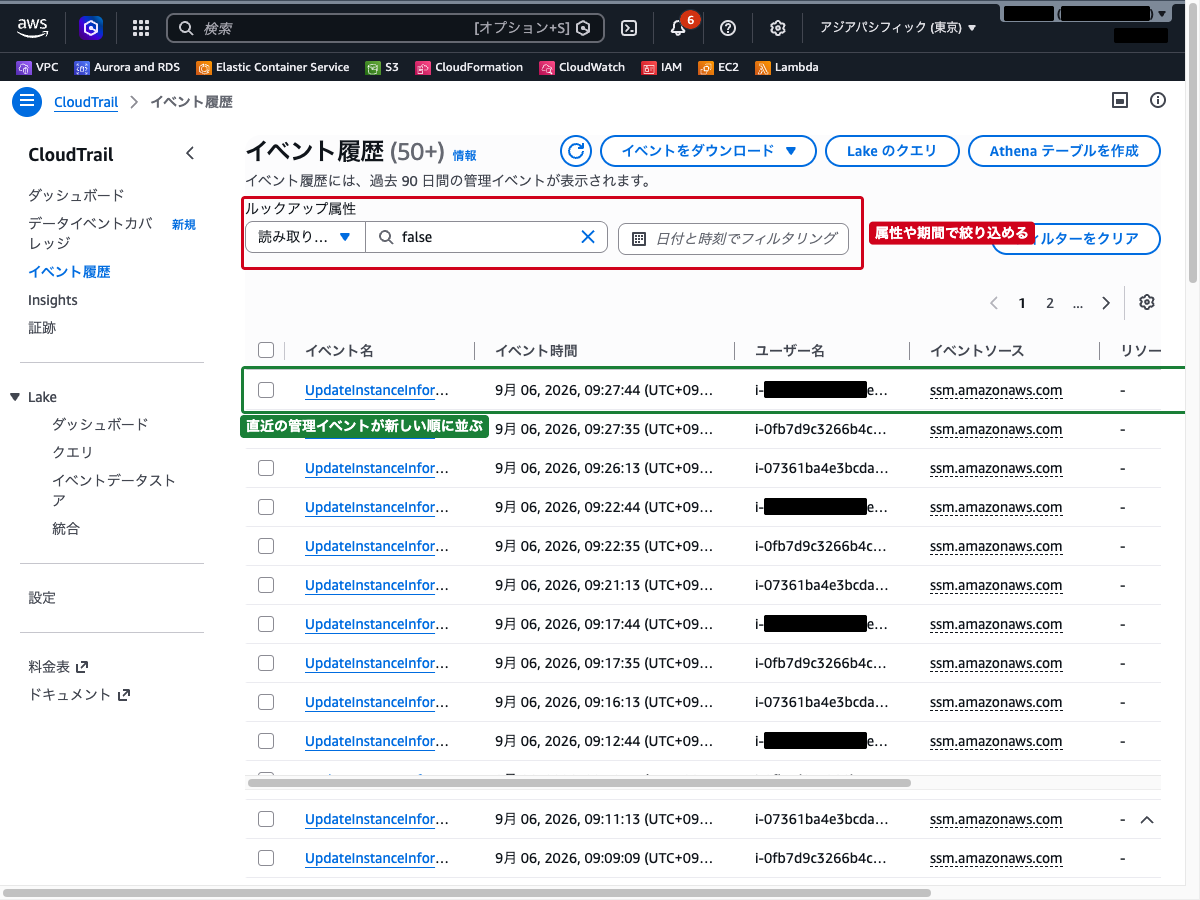Click the table's horizontal scrollbar
The height and width of the screenshot is (900, 1200).
pos(578,783)
